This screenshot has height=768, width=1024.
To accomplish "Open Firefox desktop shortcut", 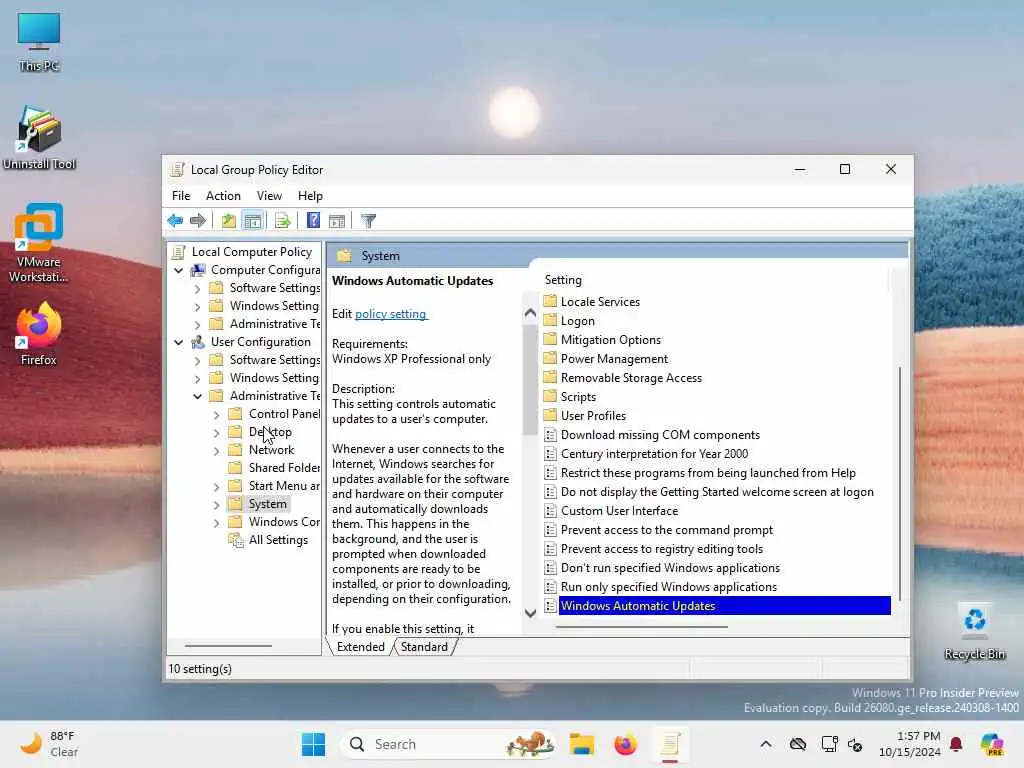I will tap(39, 334).
